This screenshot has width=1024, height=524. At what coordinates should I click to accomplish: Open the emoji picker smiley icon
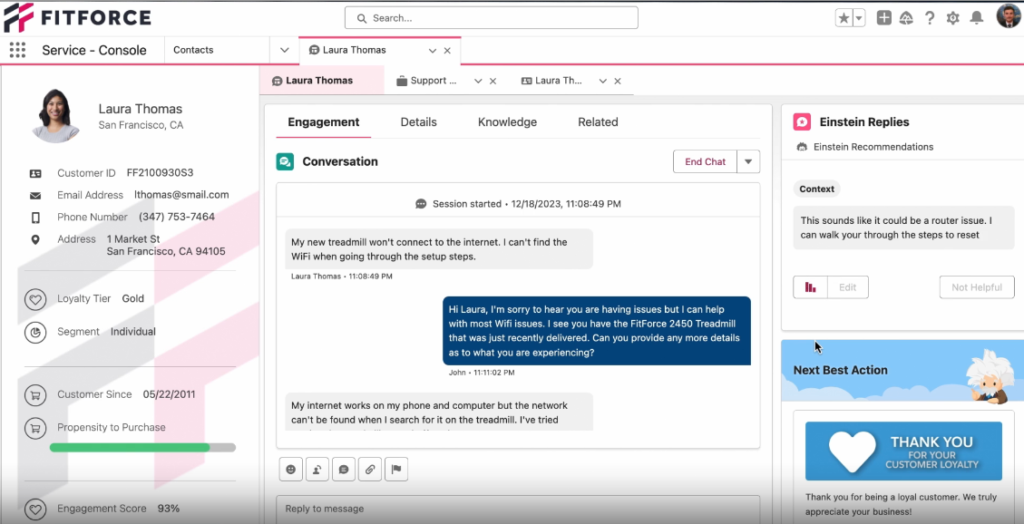coord(291,469)
